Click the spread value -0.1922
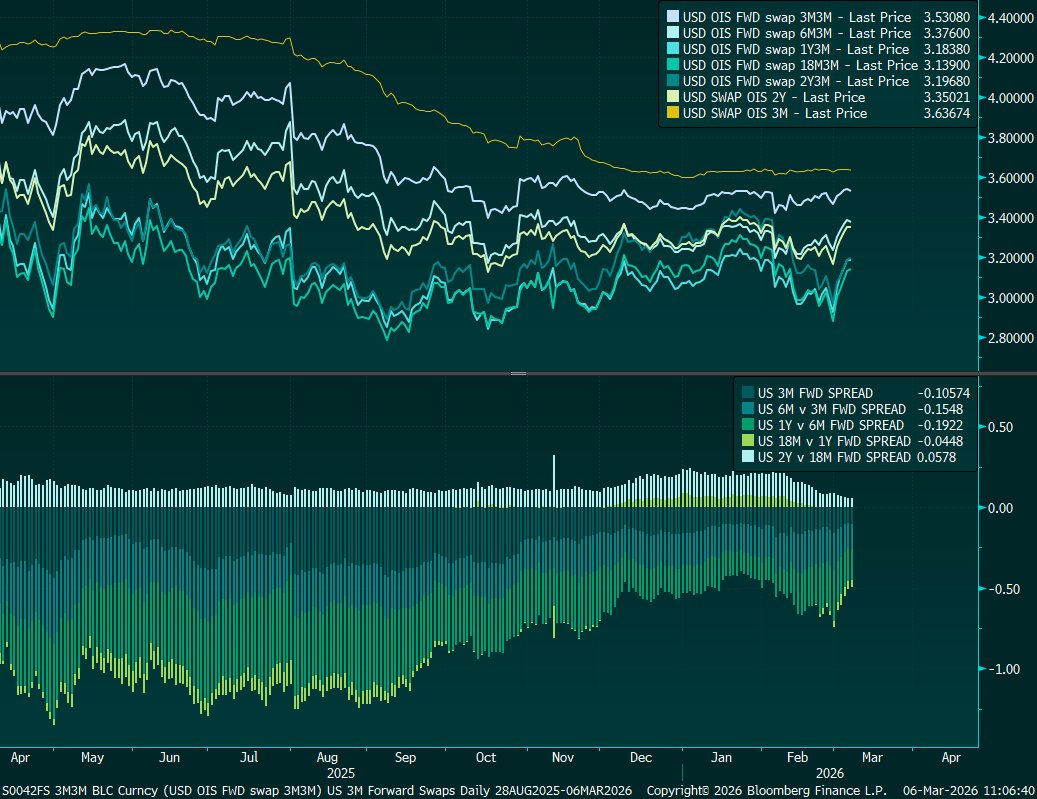Image resolution: width=1037 pixels, height=799 pixels. pyautogui.click(x=940, y=425)
